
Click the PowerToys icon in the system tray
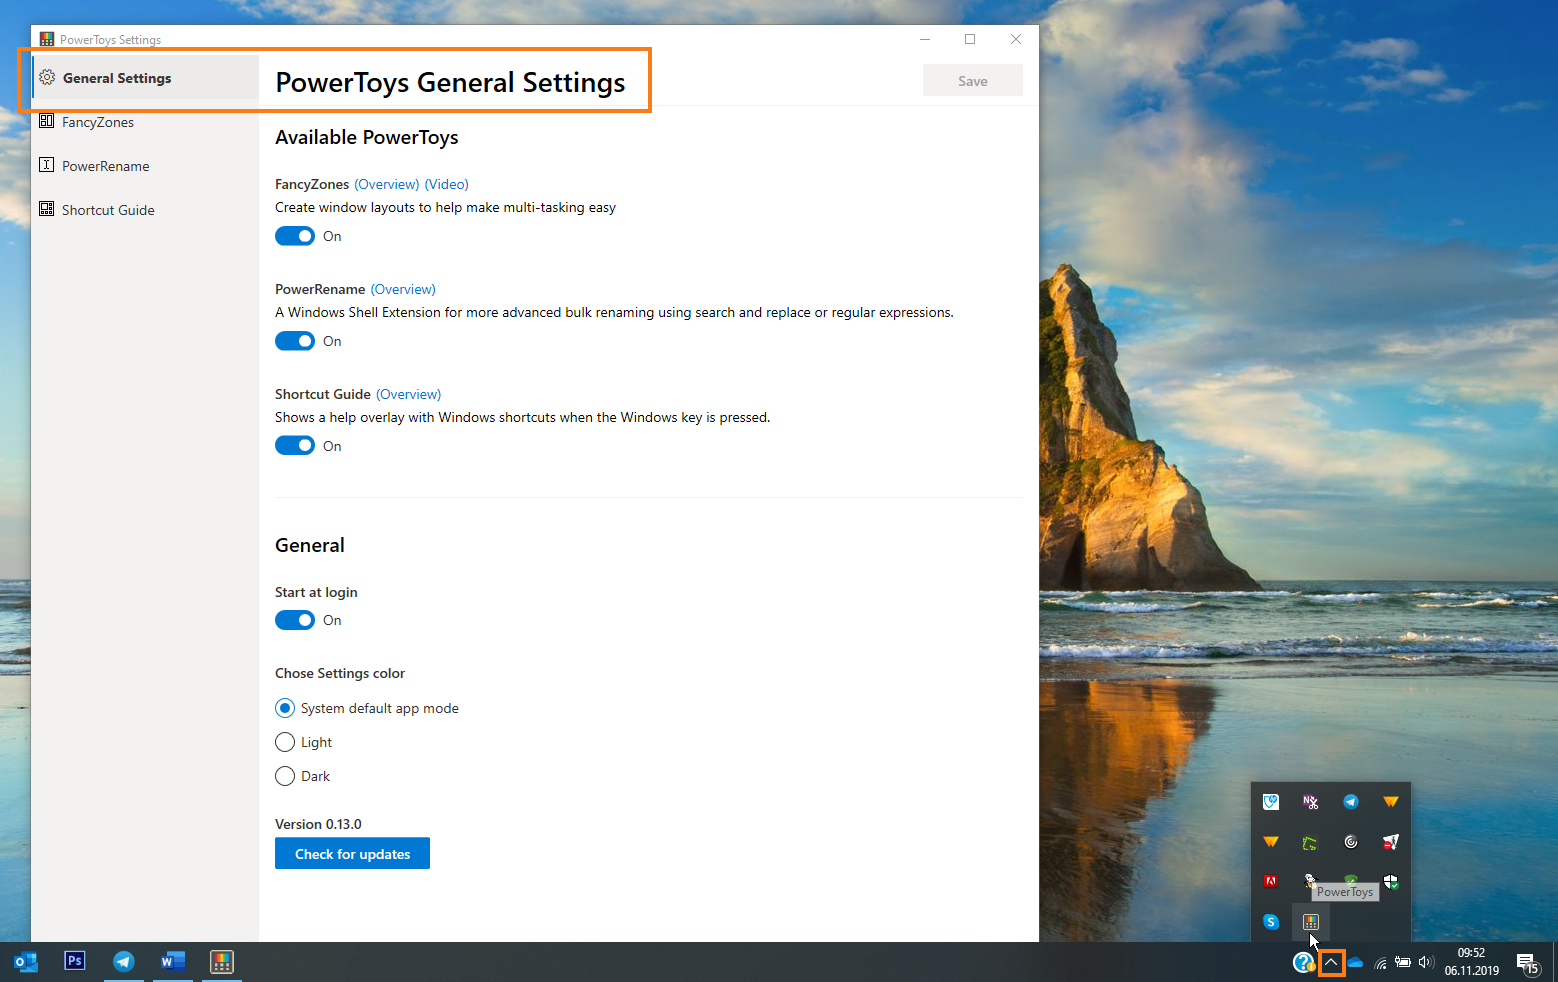coord(1311,922)
